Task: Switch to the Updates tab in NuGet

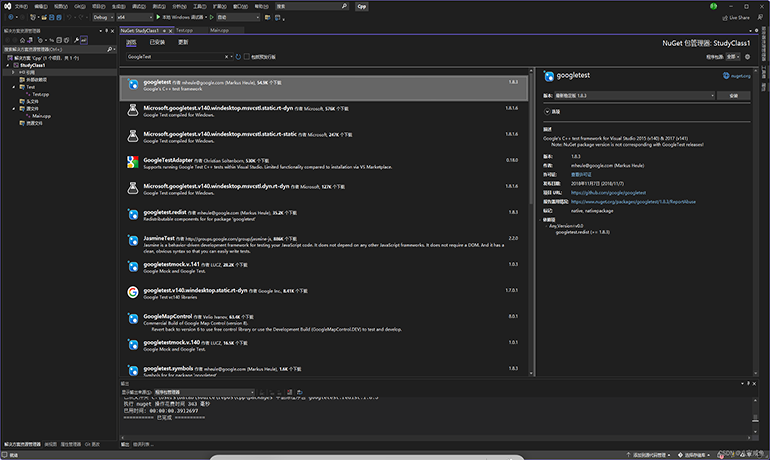Action: 183,43
